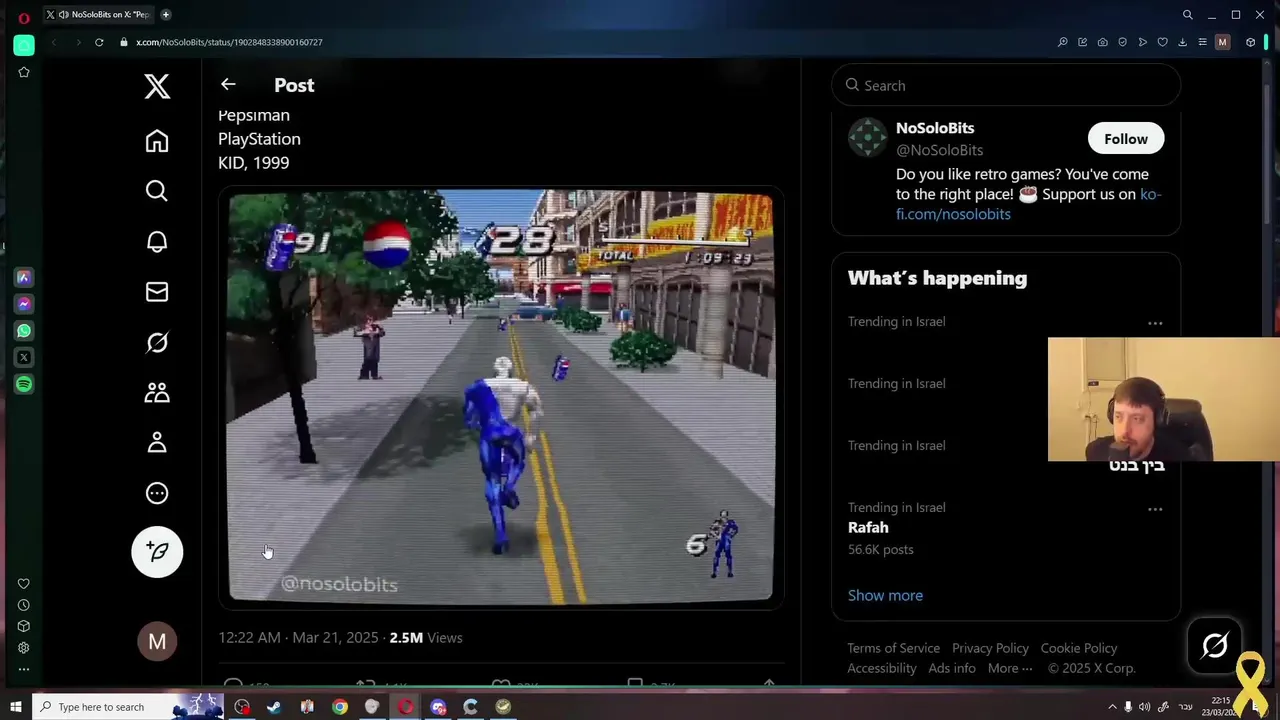The height and width of the screenshot is (720, 1280).
Task: Open workspace green icon in Opera sidebar
Action: pyautogui.click(x=24, y=45)
